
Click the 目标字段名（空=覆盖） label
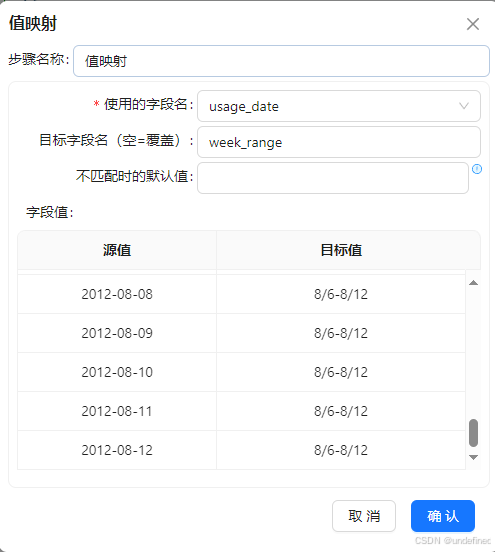tap(116, 140)
